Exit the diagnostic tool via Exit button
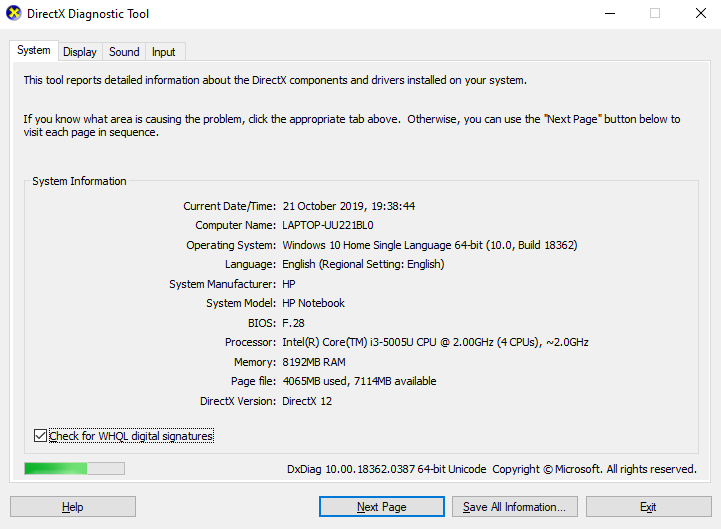This screenshot has width=721, height=529. 648,507
